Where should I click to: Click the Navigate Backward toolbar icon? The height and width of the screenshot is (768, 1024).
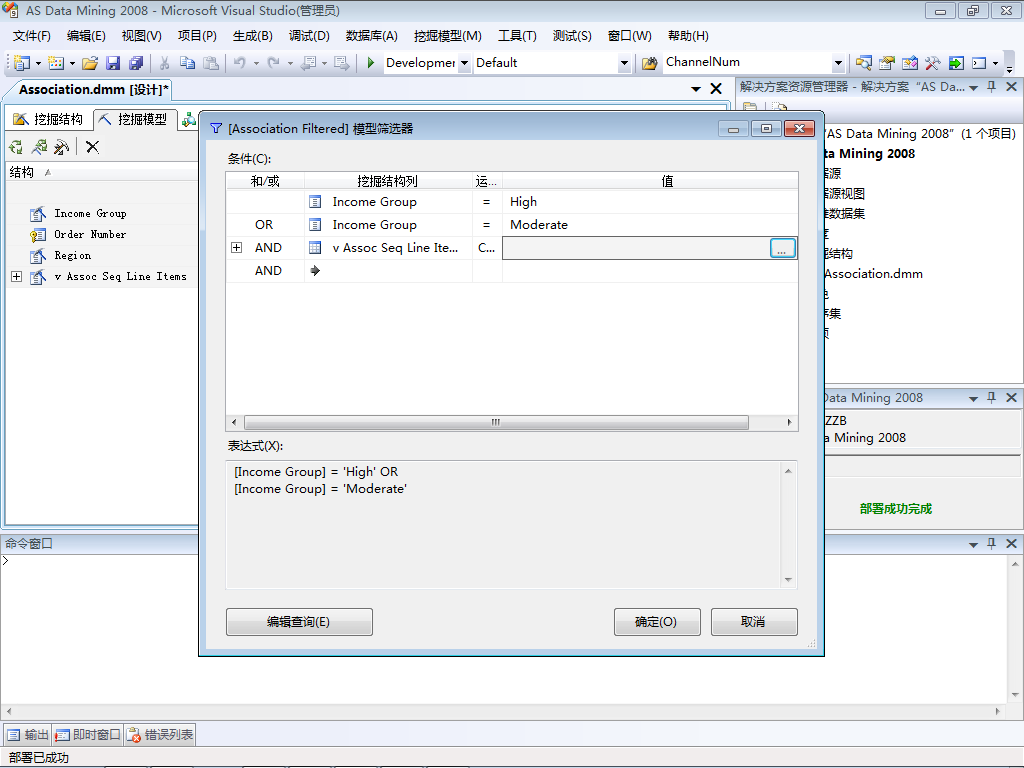[x=308, y=63]
